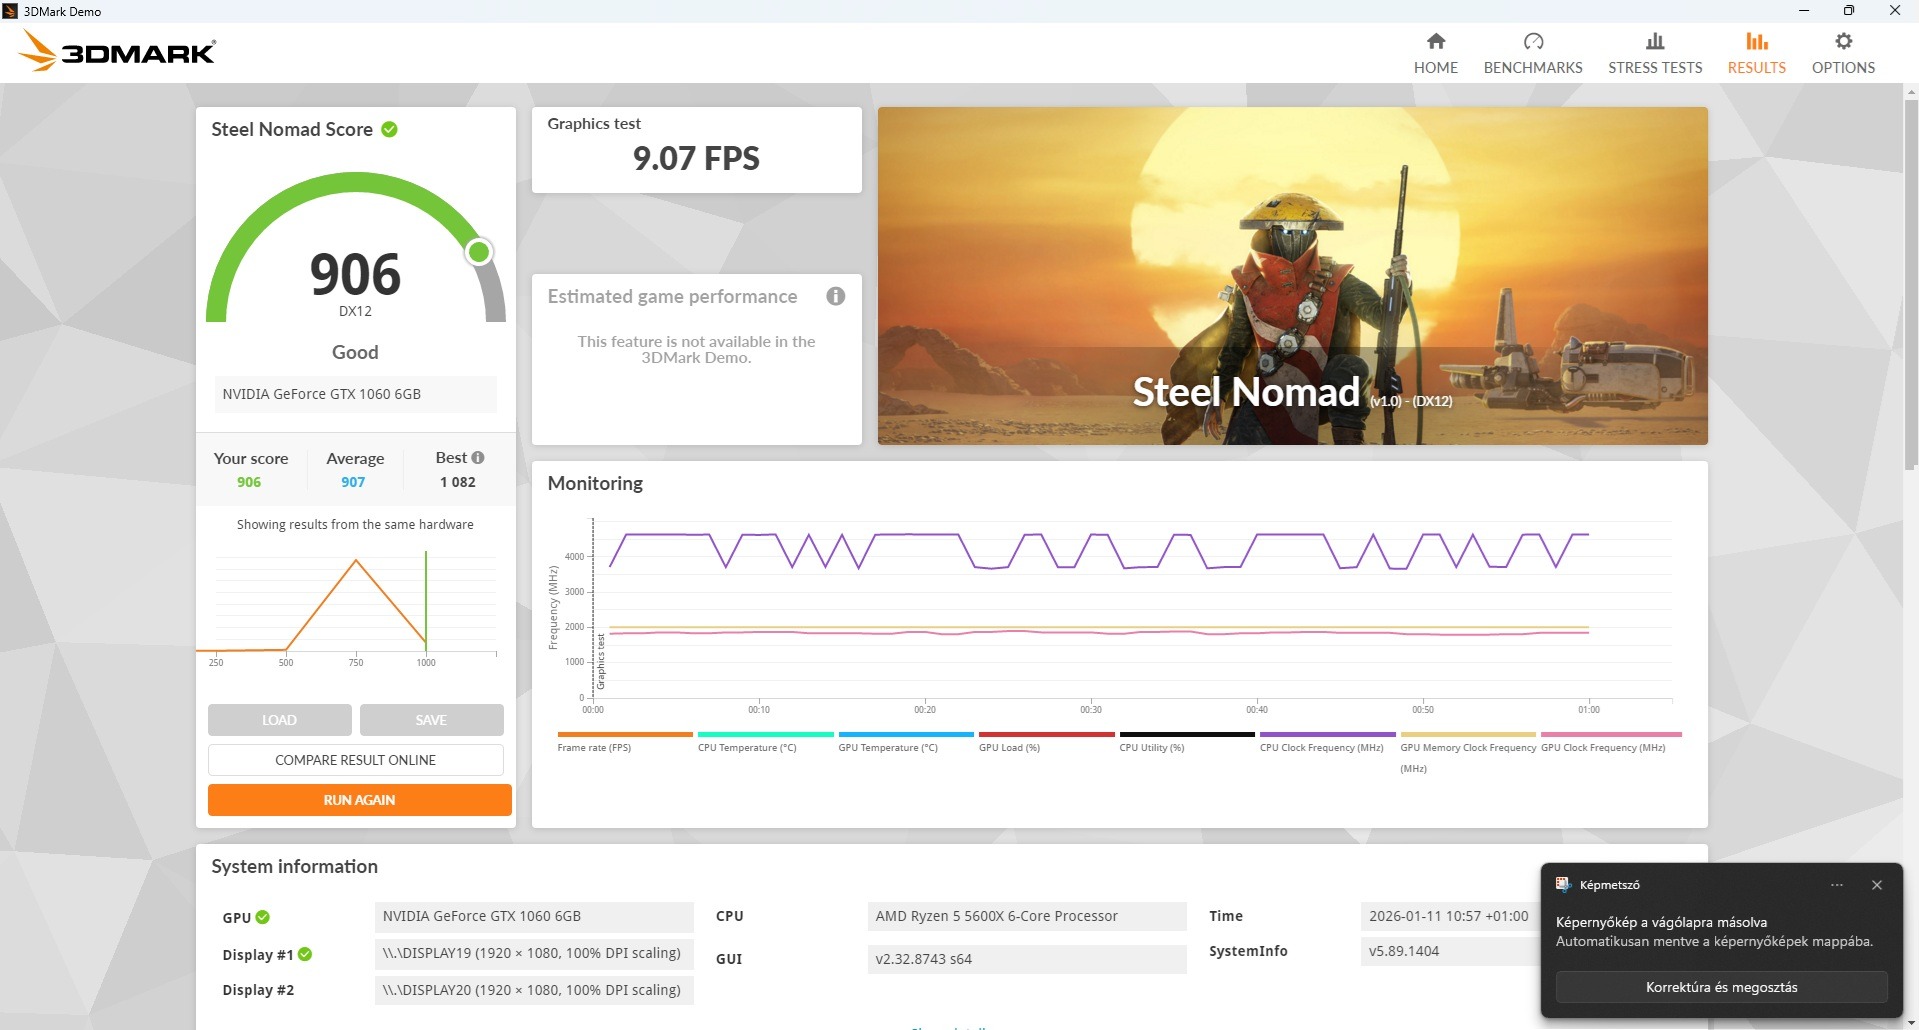Click the Képmetsző app icon in the notification
1919x1030 pixels.
click(x=1563, y=884)
